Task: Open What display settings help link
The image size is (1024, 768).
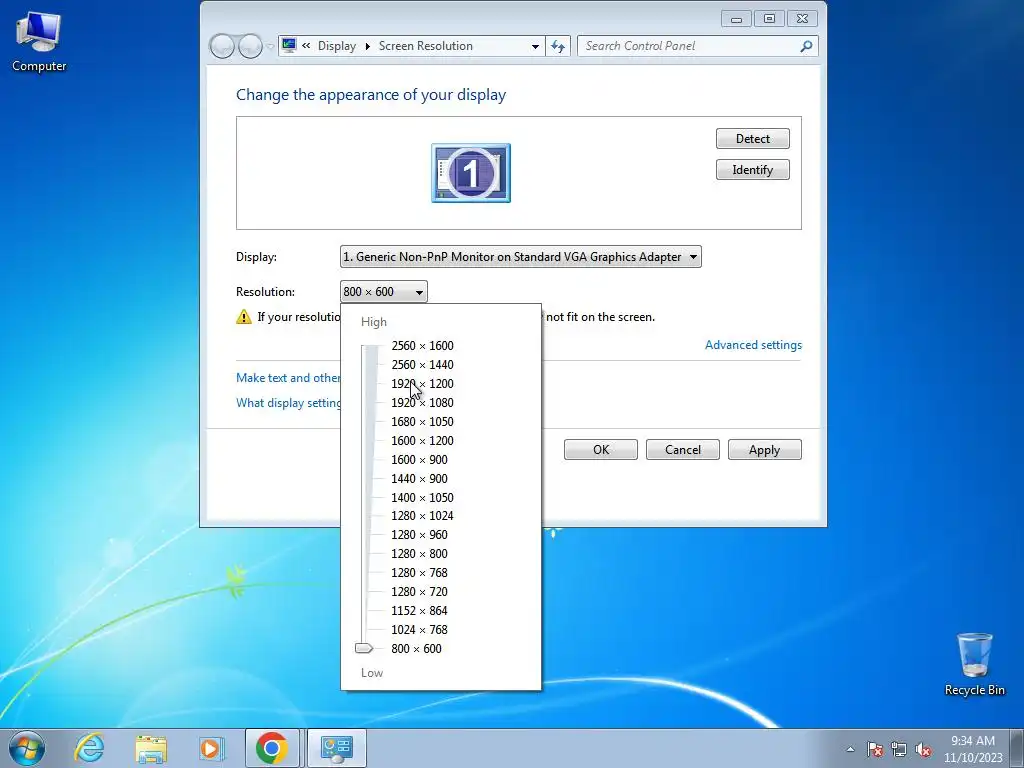Action: (x=288, y=402)
